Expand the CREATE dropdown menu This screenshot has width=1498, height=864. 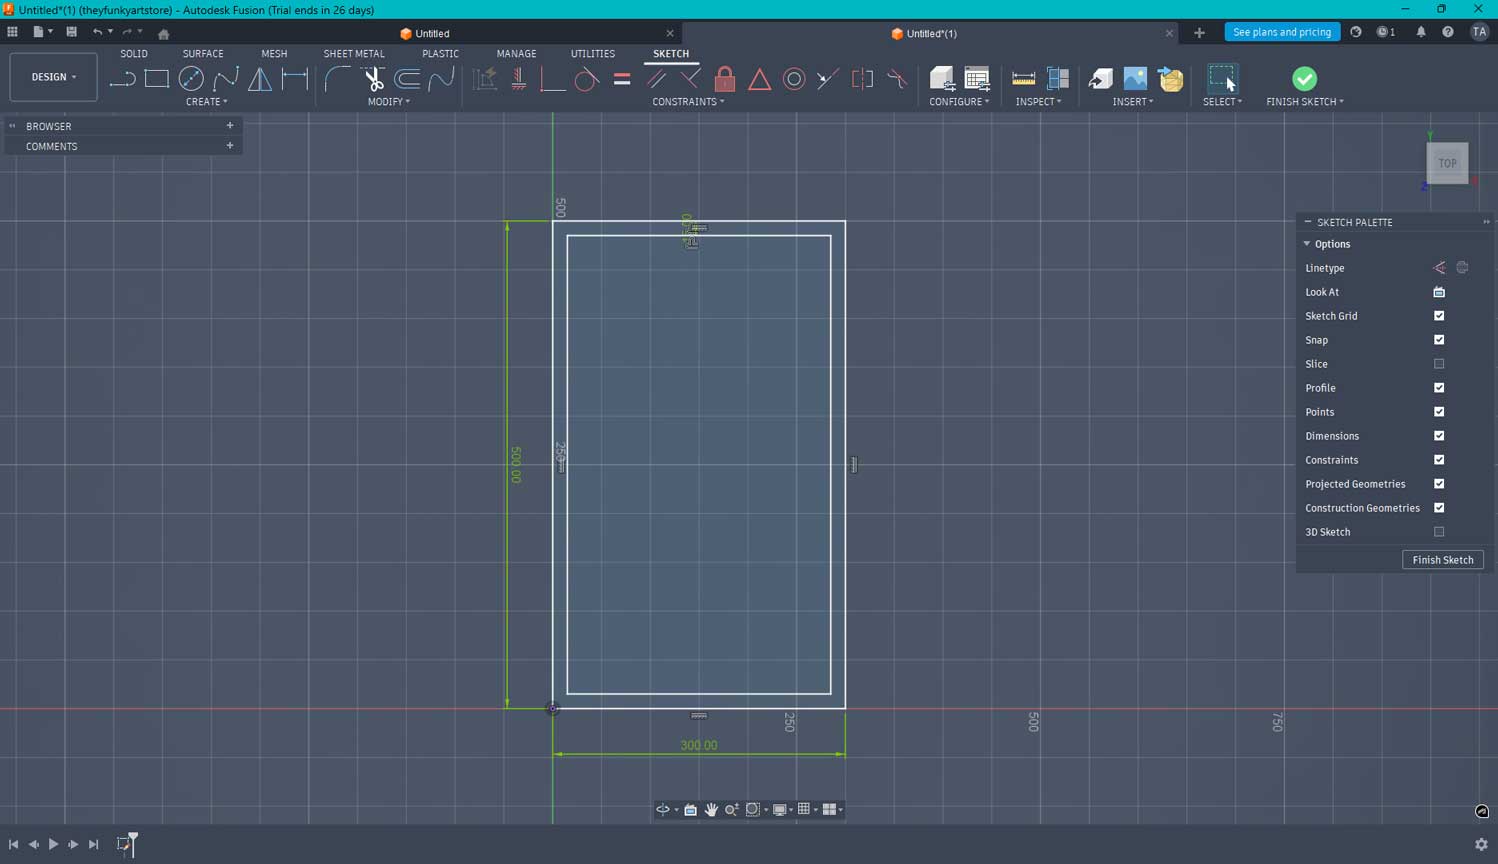point(206,102)
